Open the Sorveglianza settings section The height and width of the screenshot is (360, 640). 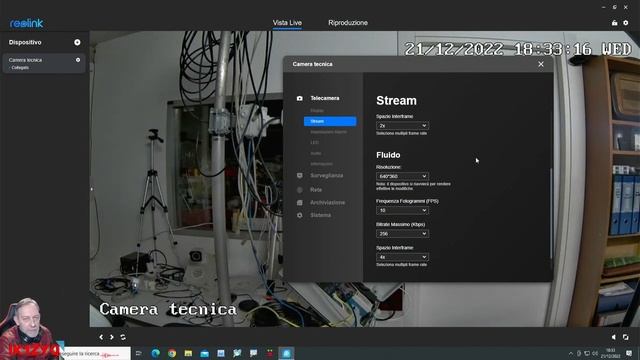327,176
